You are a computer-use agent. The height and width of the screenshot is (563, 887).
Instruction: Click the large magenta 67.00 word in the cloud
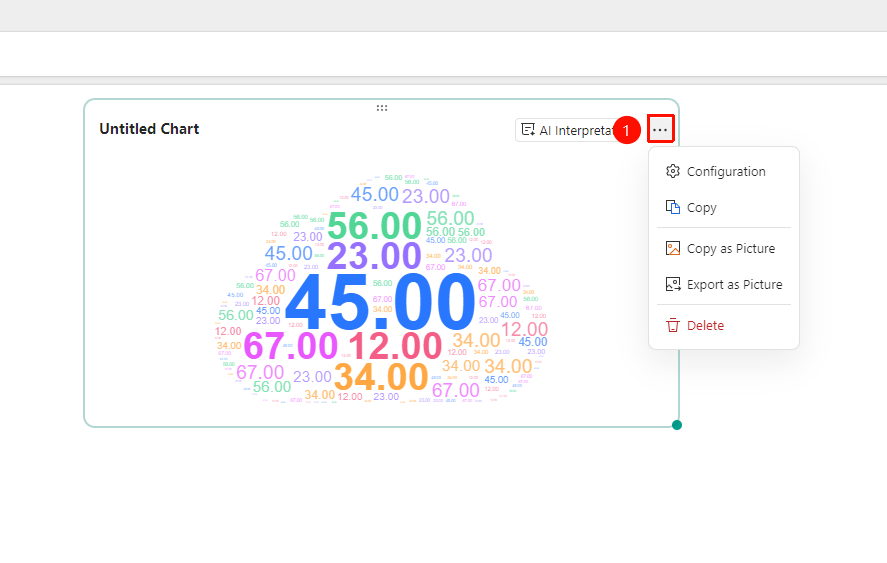coord(291,346)
